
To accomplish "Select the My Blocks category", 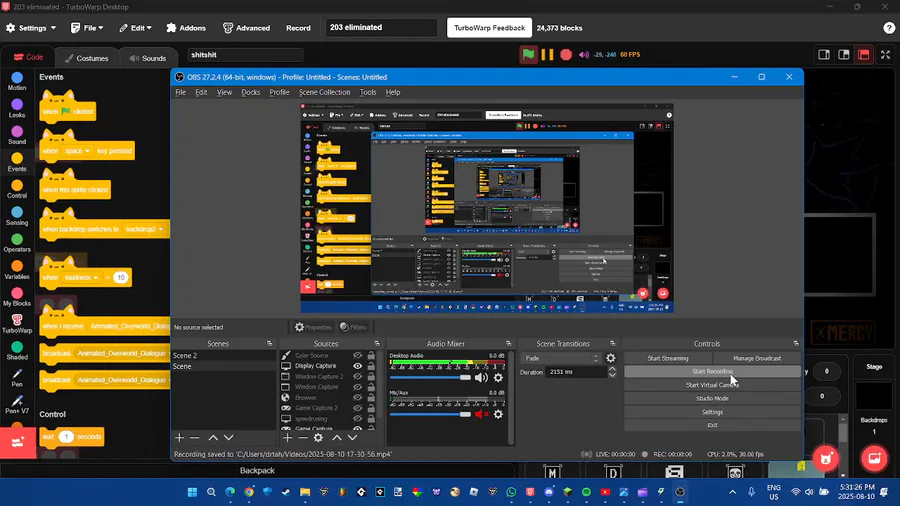I will 17,297.
